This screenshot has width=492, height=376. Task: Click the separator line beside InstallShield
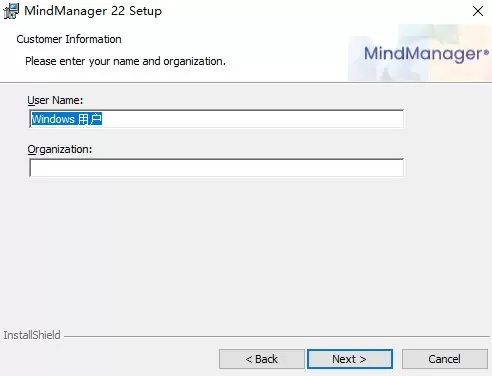(277, 336)
